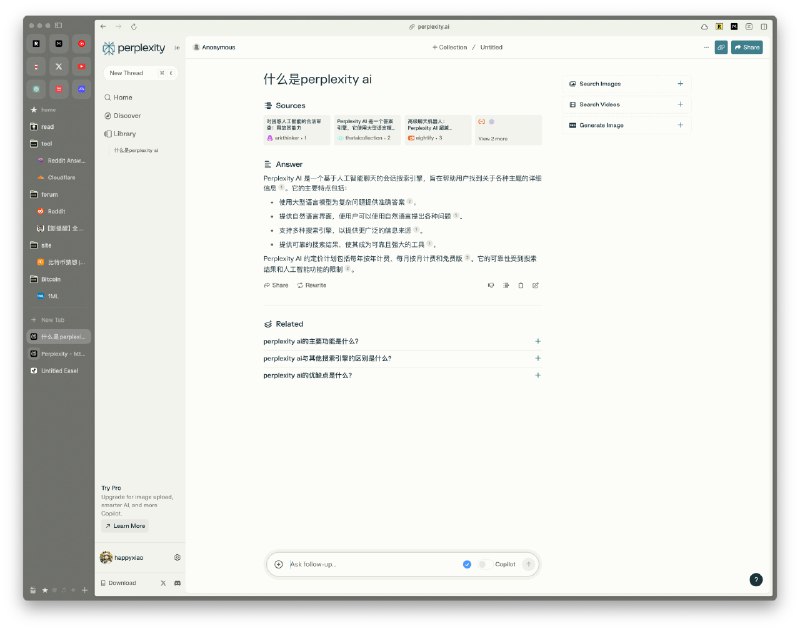Screen dimensions: 800x631
Task: Collapse the Perplexity sidebar
Action: coord(177,47)
